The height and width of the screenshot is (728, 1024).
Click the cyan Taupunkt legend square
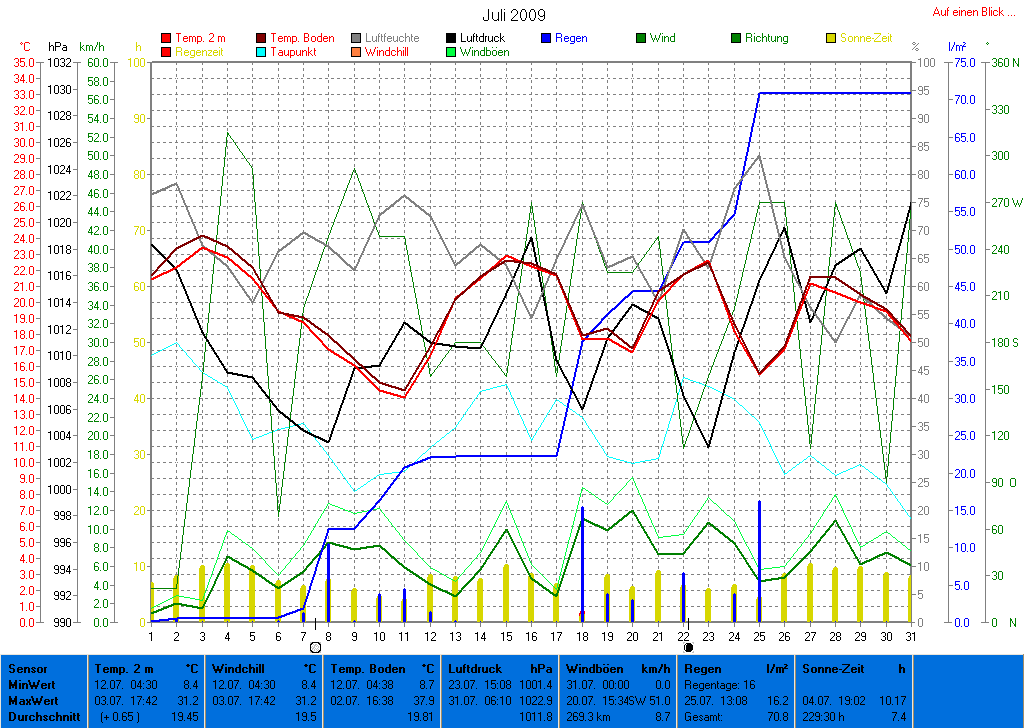(x=262, y=51)
